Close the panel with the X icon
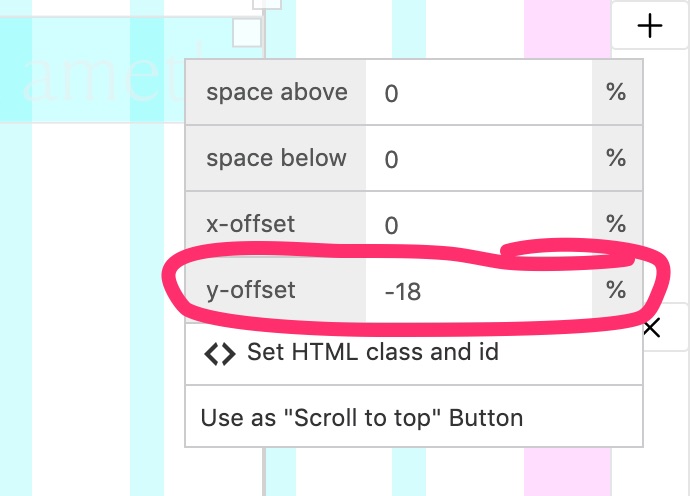The width and height of the screenshot is (690, 496). tap(652, 328)
